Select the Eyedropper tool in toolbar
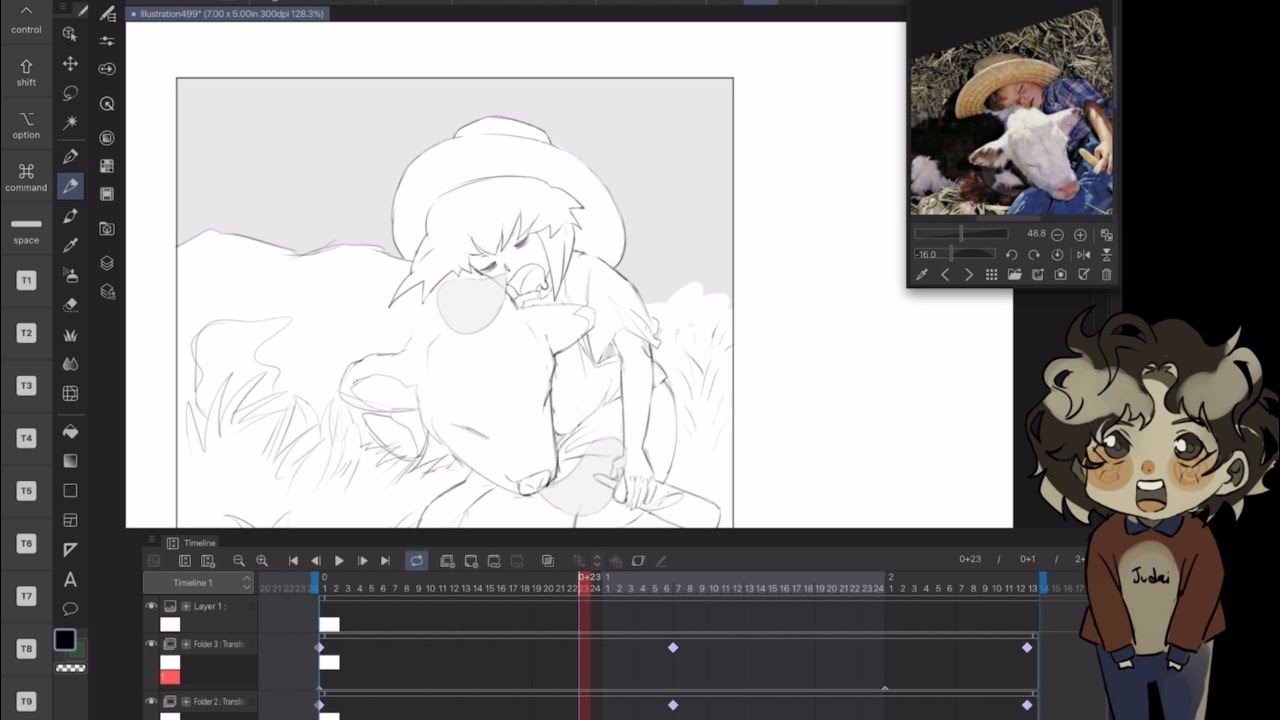This screenshot has width=1280, height=720. (x=70, y=246)
